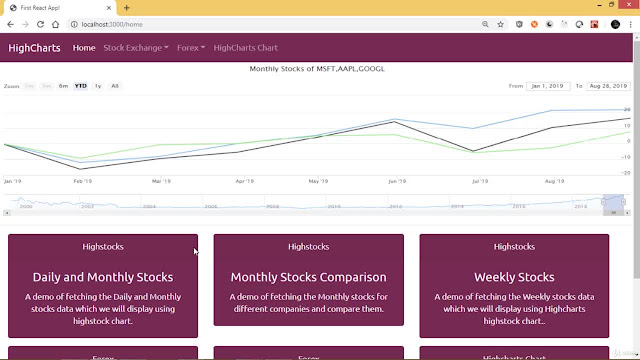Click the From date input field
This screenshot has width=640, height=360.
click(x=548, y=86)
